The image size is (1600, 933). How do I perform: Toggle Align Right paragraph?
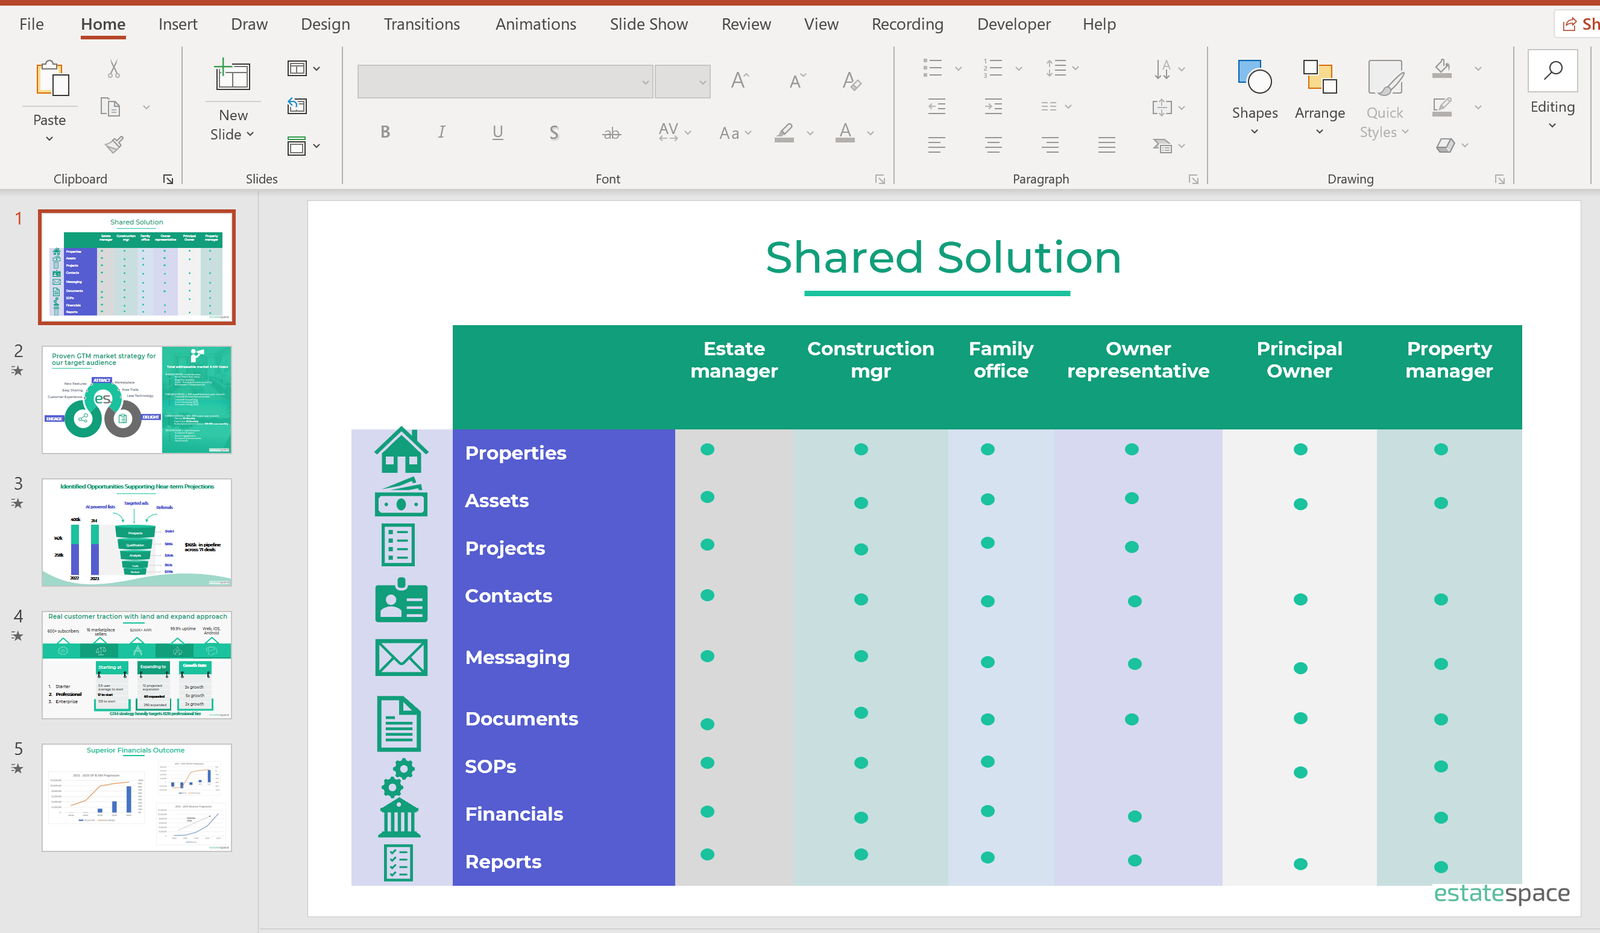click(1050, 145)
